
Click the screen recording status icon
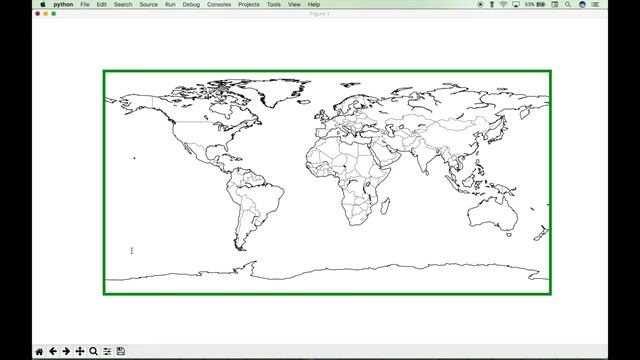(x=480, y=4)
